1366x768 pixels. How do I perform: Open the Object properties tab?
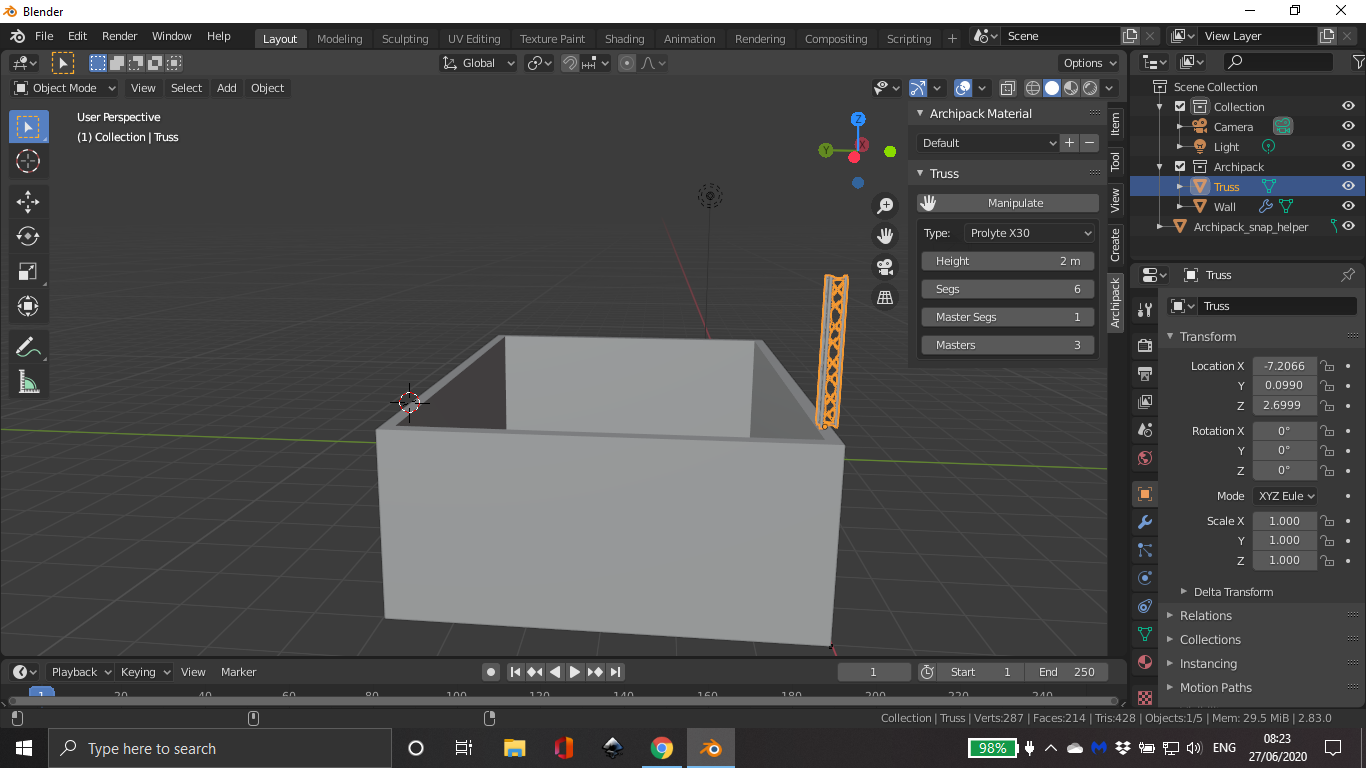(1145, 494)
